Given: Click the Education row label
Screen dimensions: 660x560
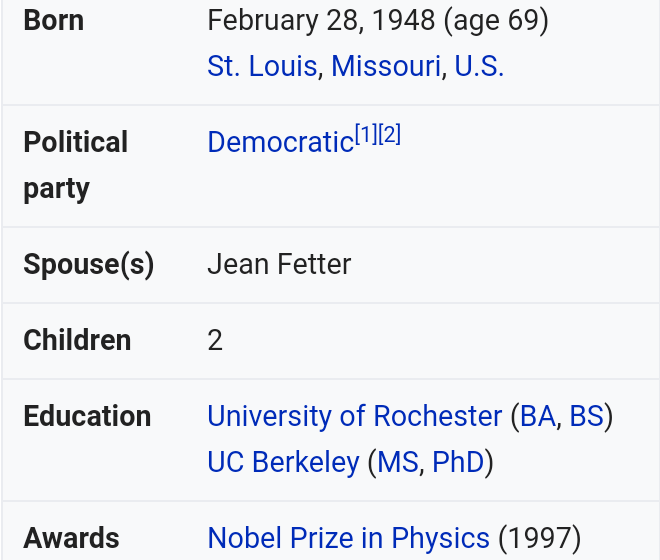Looking at the screenshot, I should pos(87,416).
